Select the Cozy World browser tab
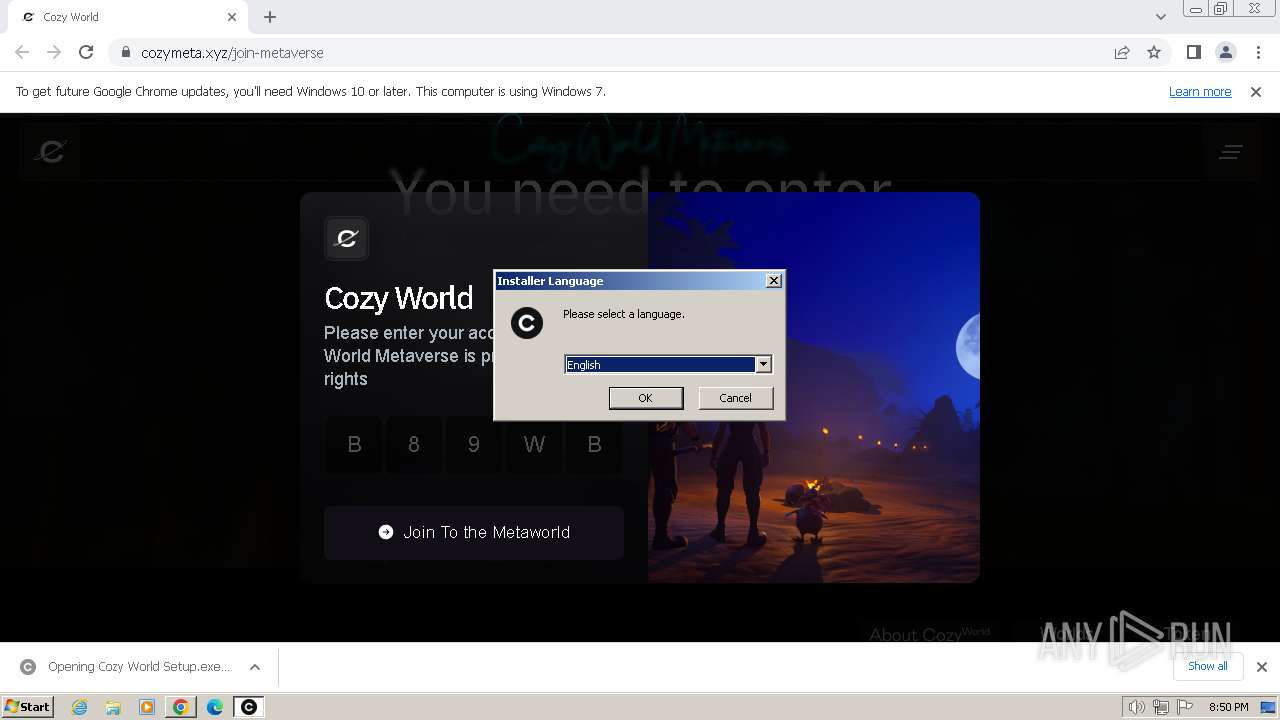 point(125,17)
